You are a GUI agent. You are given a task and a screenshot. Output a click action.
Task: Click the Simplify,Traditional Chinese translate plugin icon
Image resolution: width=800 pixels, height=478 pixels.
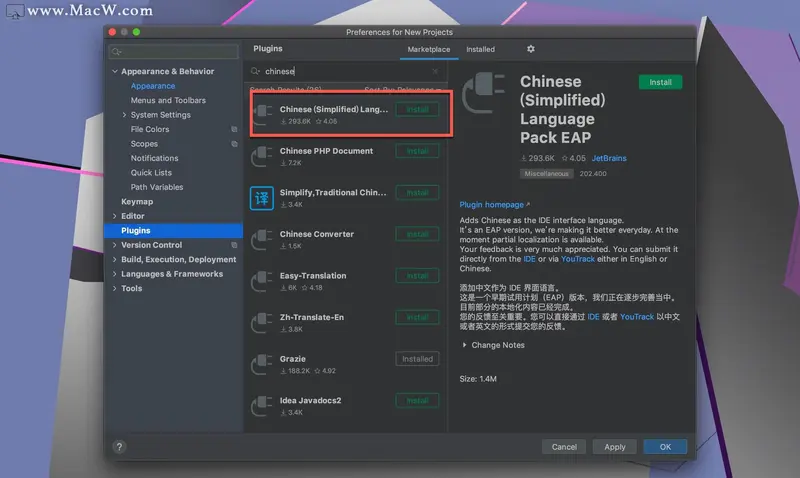click(262, 198)
